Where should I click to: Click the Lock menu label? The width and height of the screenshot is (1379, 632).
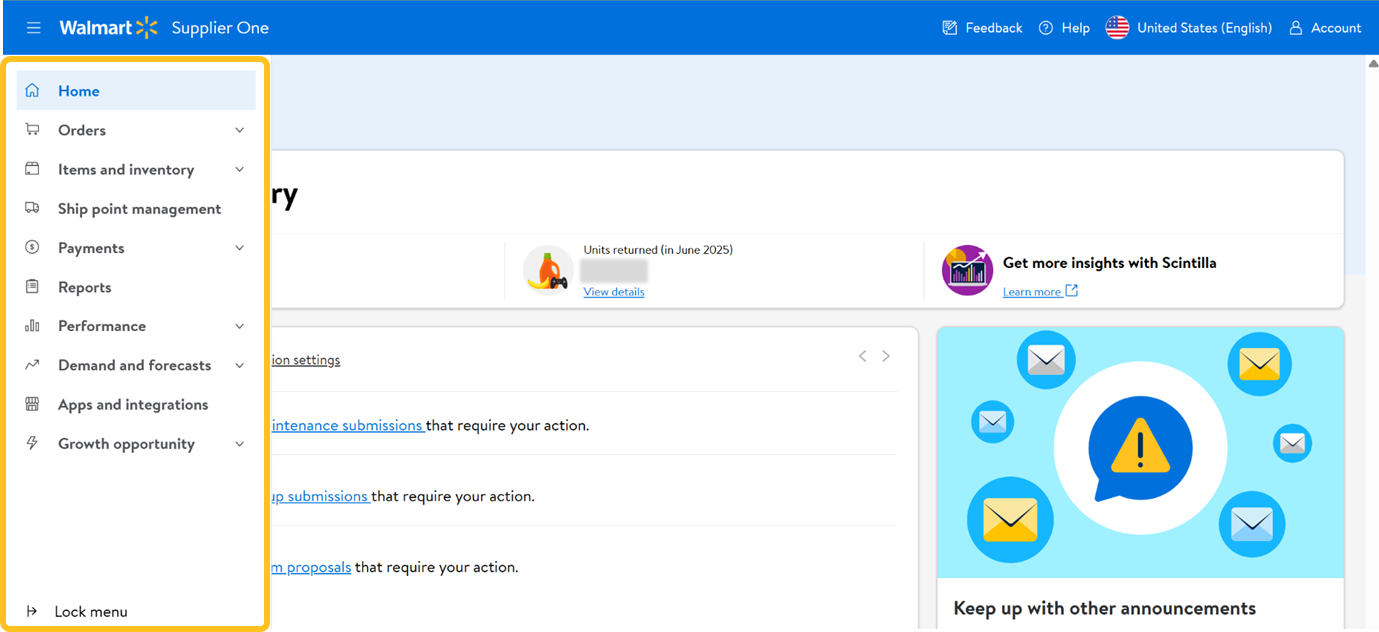[91, 611]
